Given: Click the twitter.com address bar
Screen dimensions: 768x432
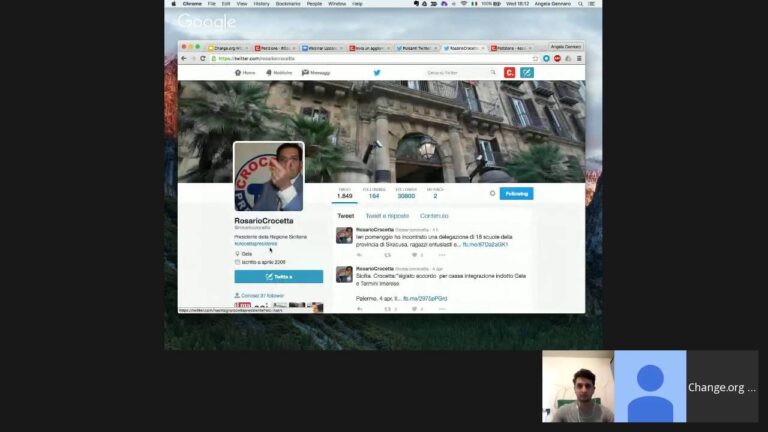Looking at the screenshot, I should pyautogui.click(x=372, y=58).
